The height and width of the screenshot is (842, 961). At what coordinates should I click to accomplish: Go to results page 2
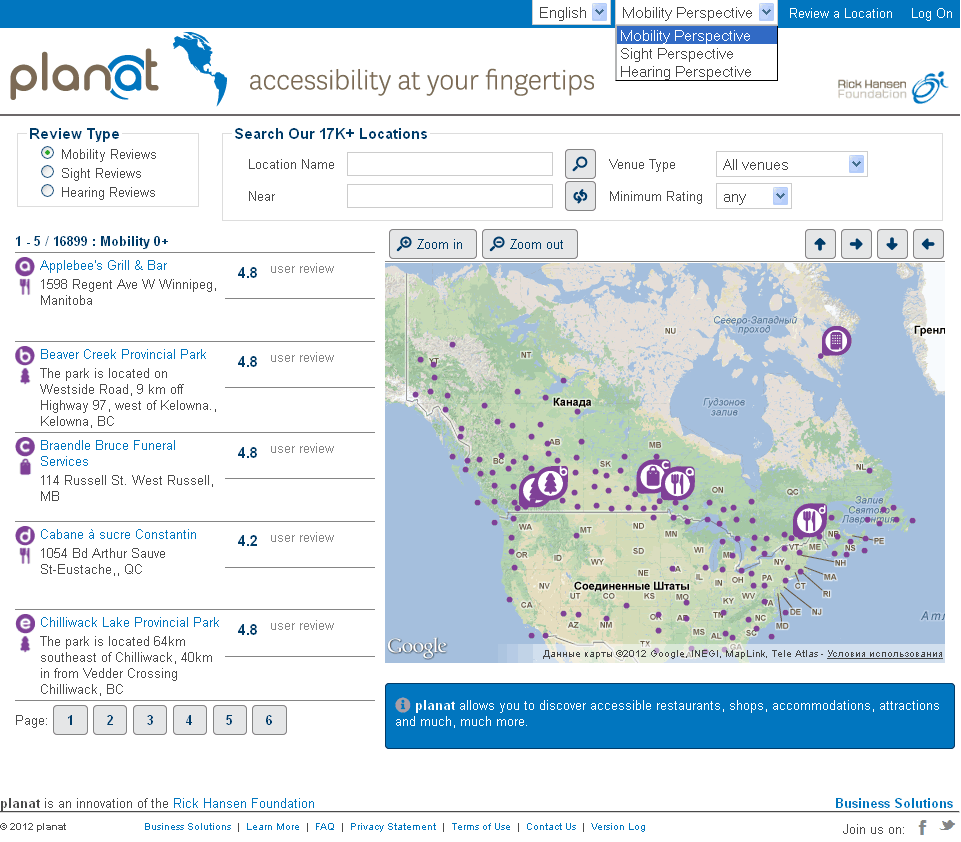coord(110,720)
